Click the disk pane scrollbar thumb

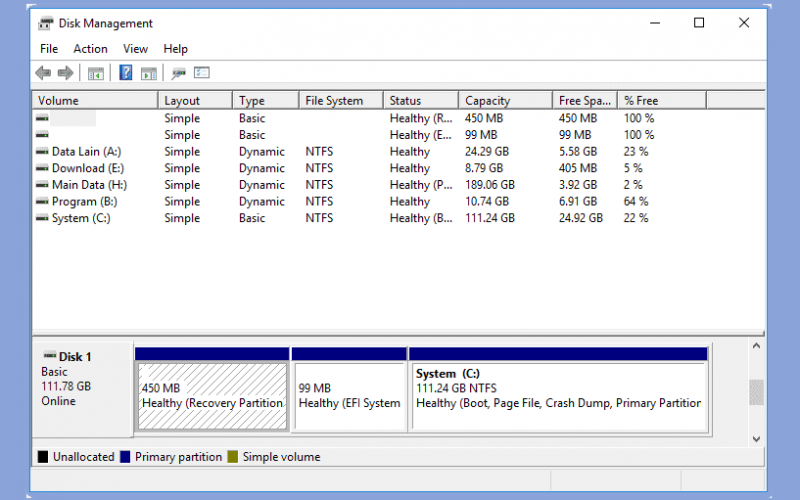click(756, 393)
